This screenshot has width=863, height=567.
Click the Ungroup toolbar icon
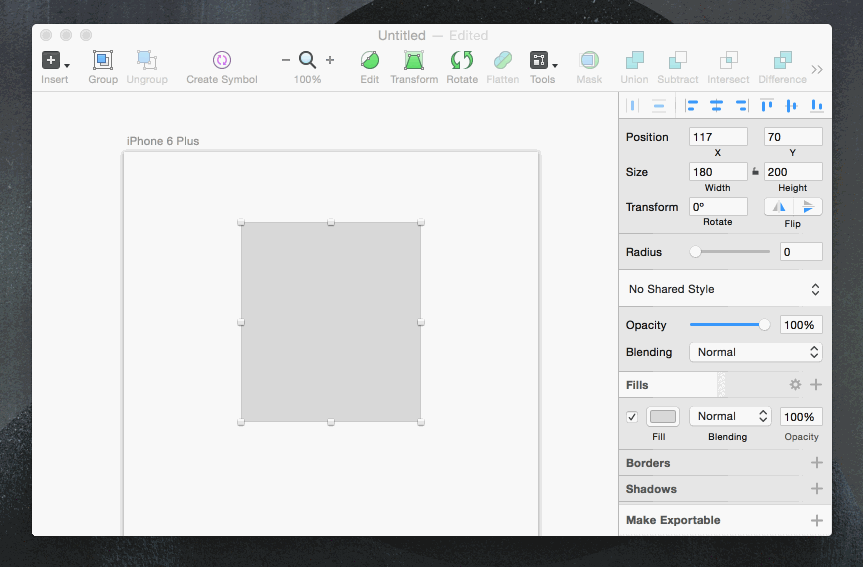147,60
